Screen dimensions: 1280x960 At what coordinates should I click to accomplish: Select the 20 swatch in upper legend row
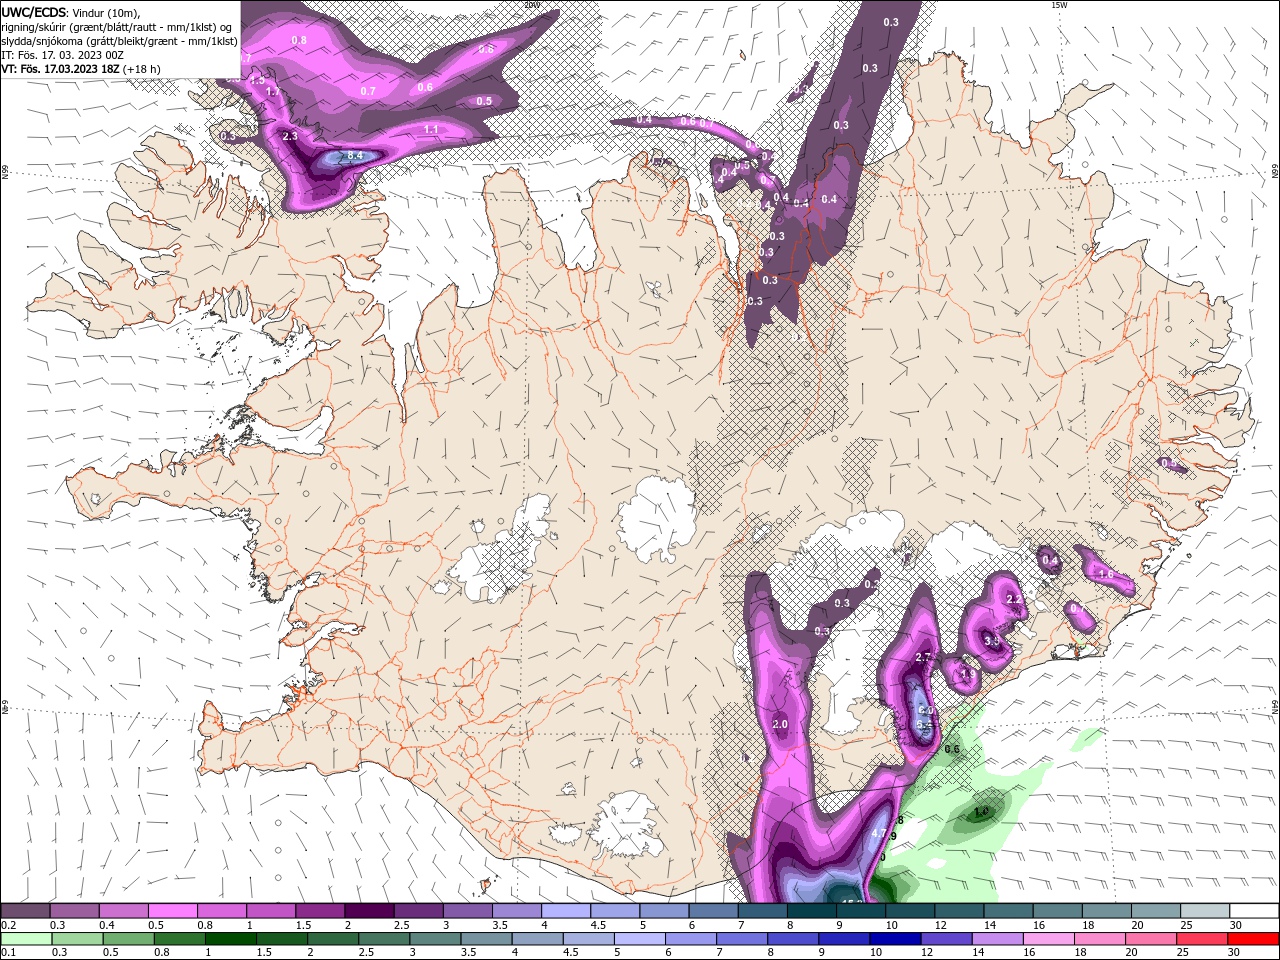1155,911
